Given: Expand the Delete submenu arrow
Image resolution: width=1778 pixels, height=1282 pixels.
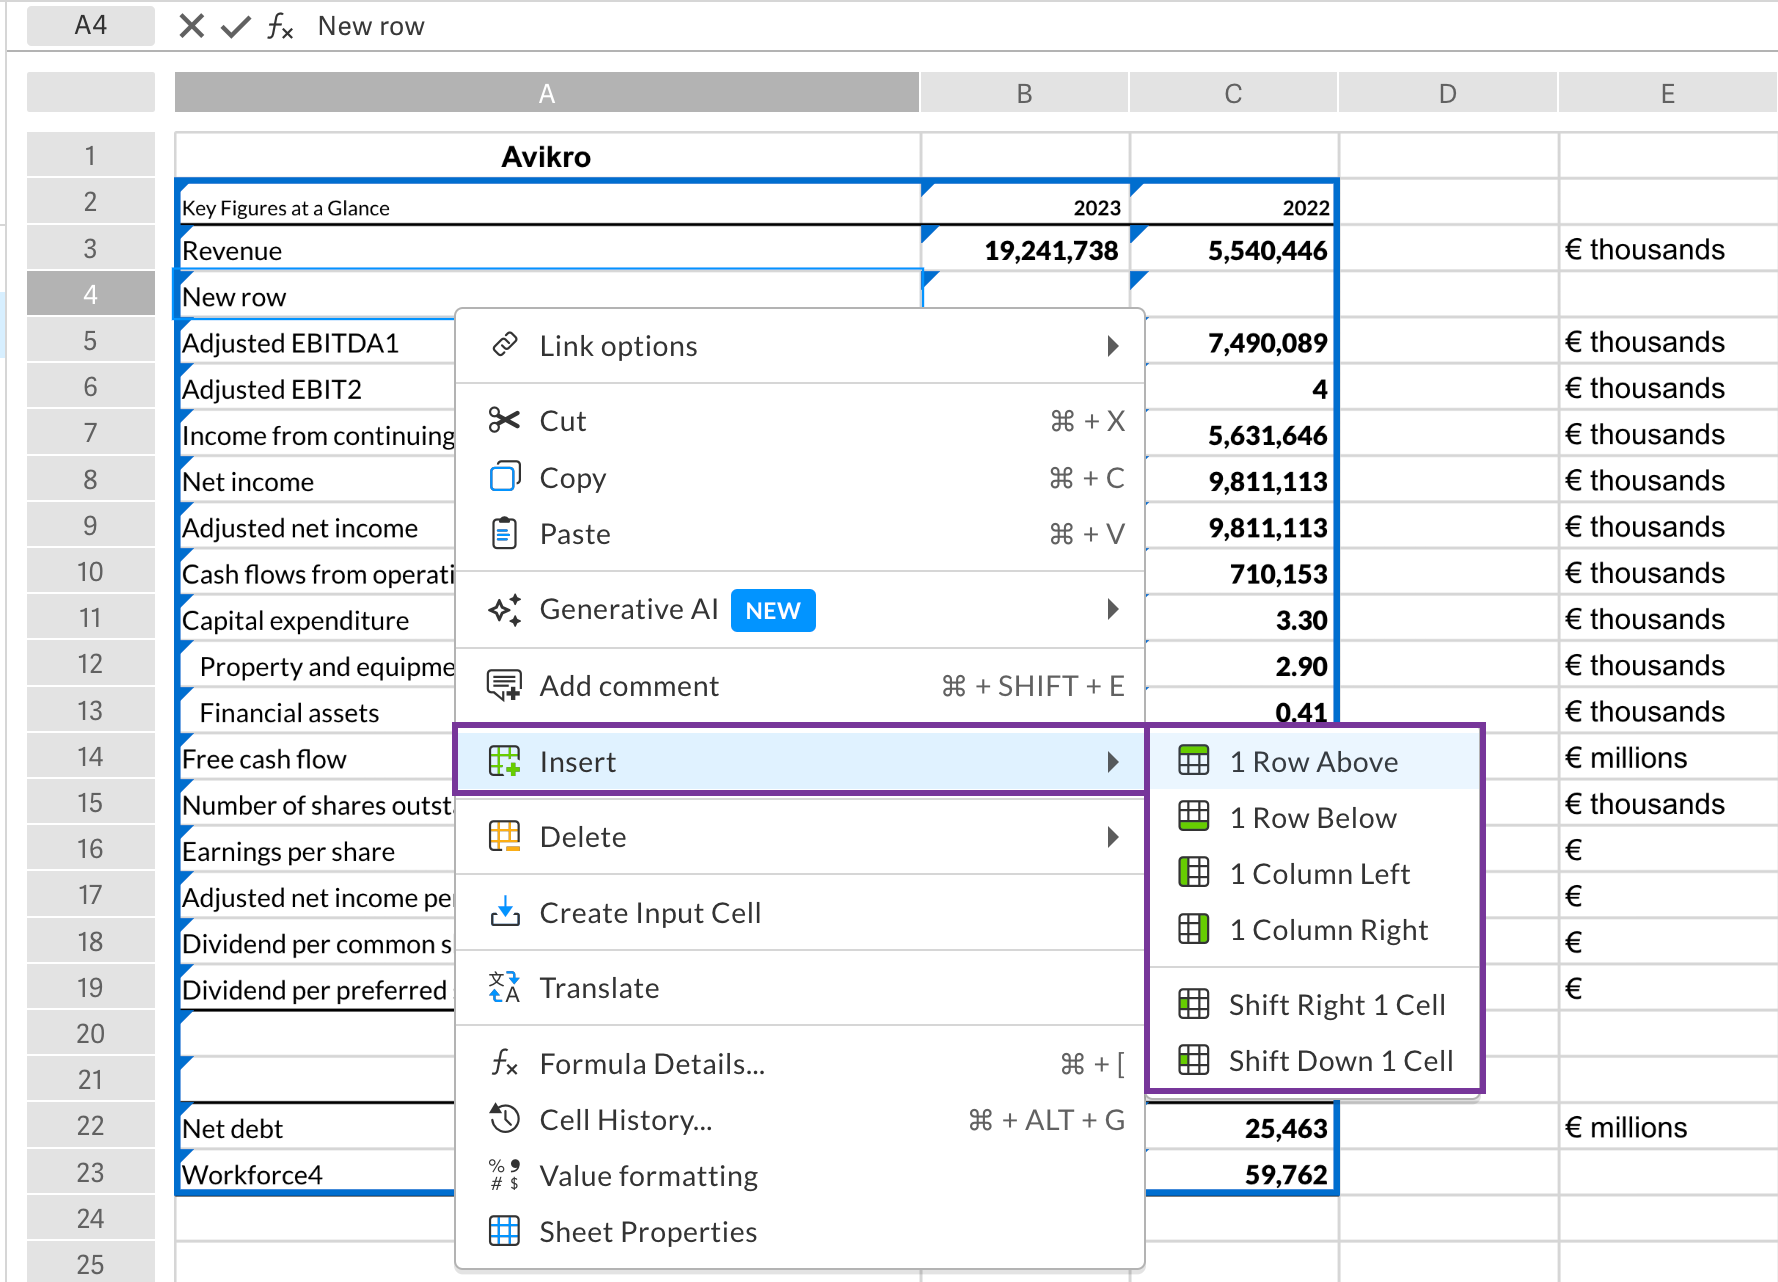Looking at the screenshot, I should pos(1113,837).
